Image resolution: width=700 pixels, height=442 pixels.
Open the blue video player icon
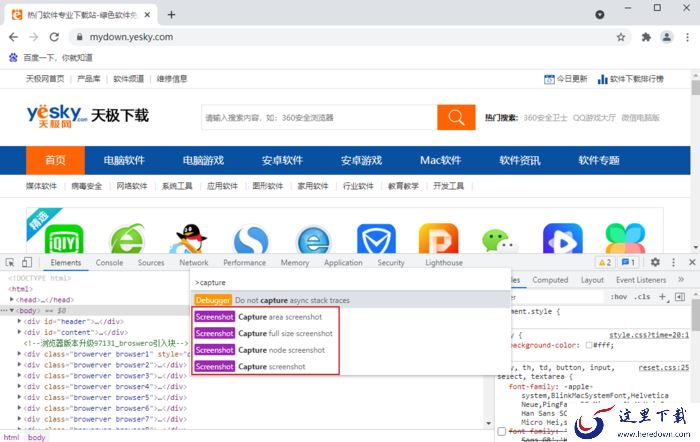point(562,239)
